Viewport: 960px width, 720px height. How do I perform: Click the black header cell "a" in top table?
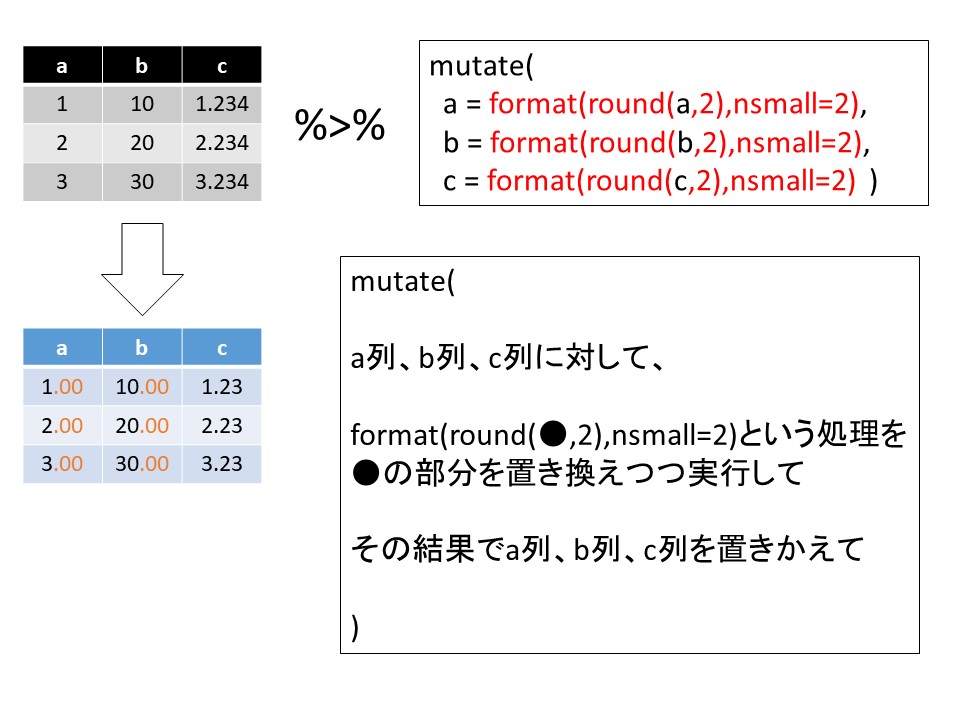62,67
